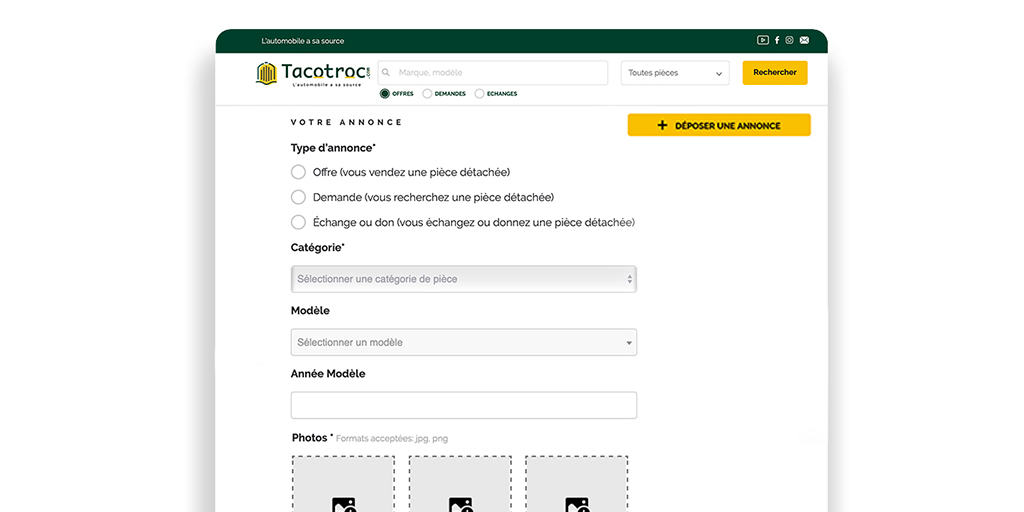The image size is (1024, 512).
Task: Click the Année Modèle input field
Action: coord(464,405)
